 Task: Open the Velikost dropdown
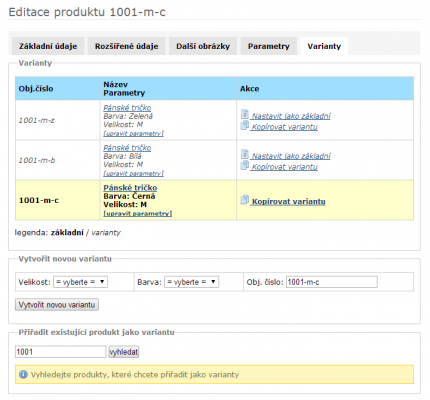click(80, 282)
